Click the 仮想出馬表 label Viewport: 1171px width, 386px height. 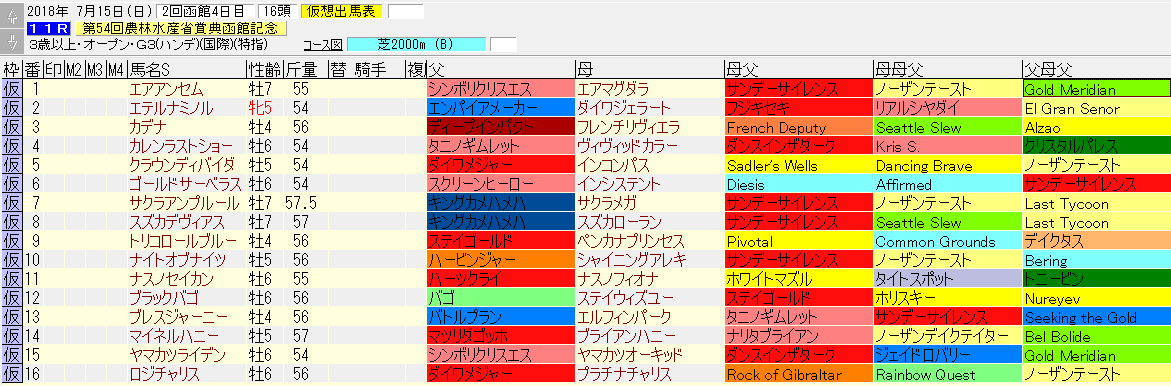(x=341, y=11)
